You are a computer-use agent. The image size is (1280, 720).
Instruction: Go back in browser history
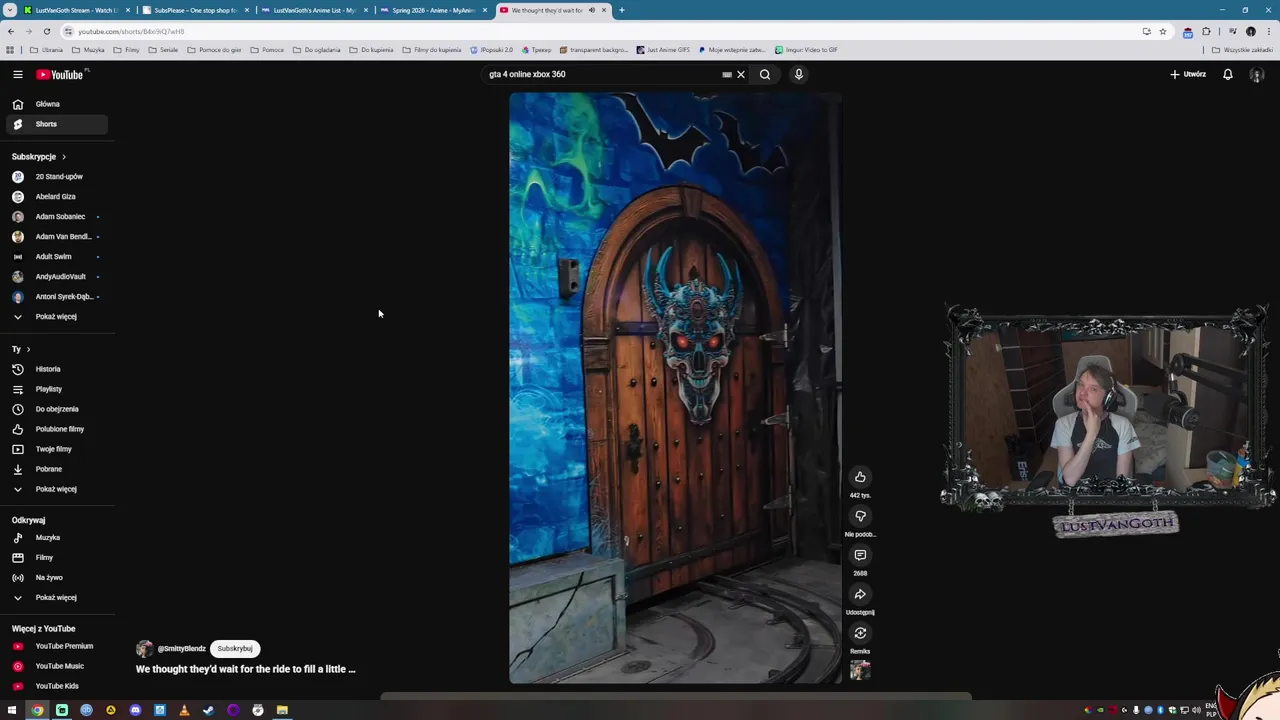[x=11, y=31]
